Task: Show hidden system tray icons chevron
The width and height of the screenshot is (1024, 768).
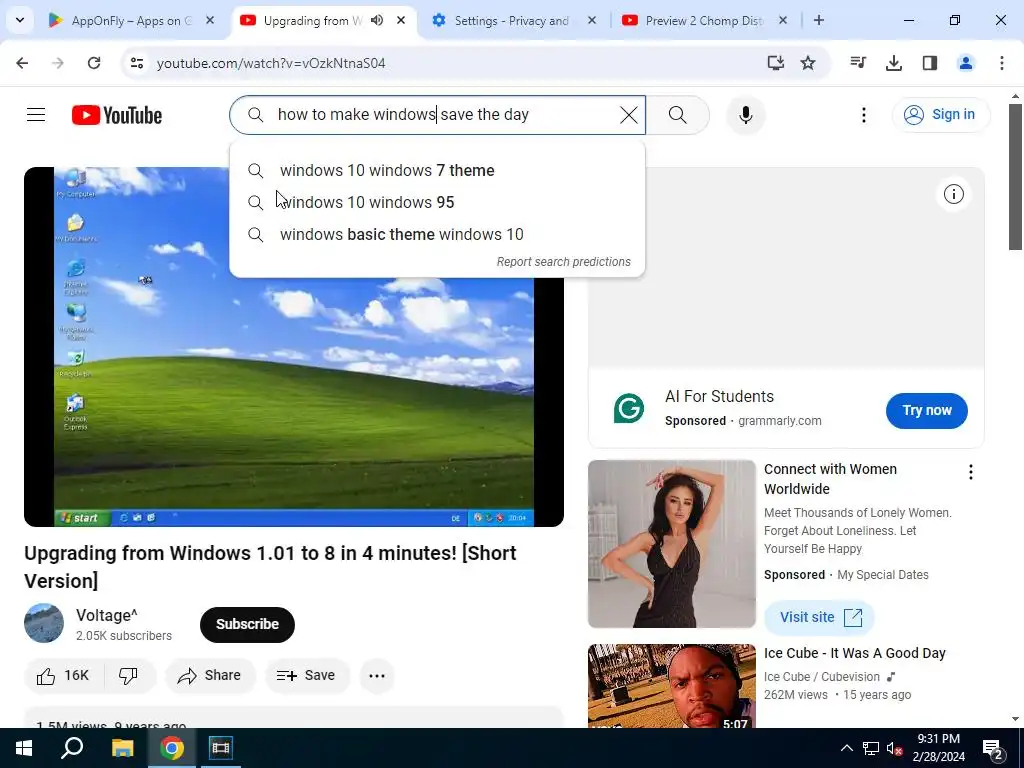Action: 846,748
